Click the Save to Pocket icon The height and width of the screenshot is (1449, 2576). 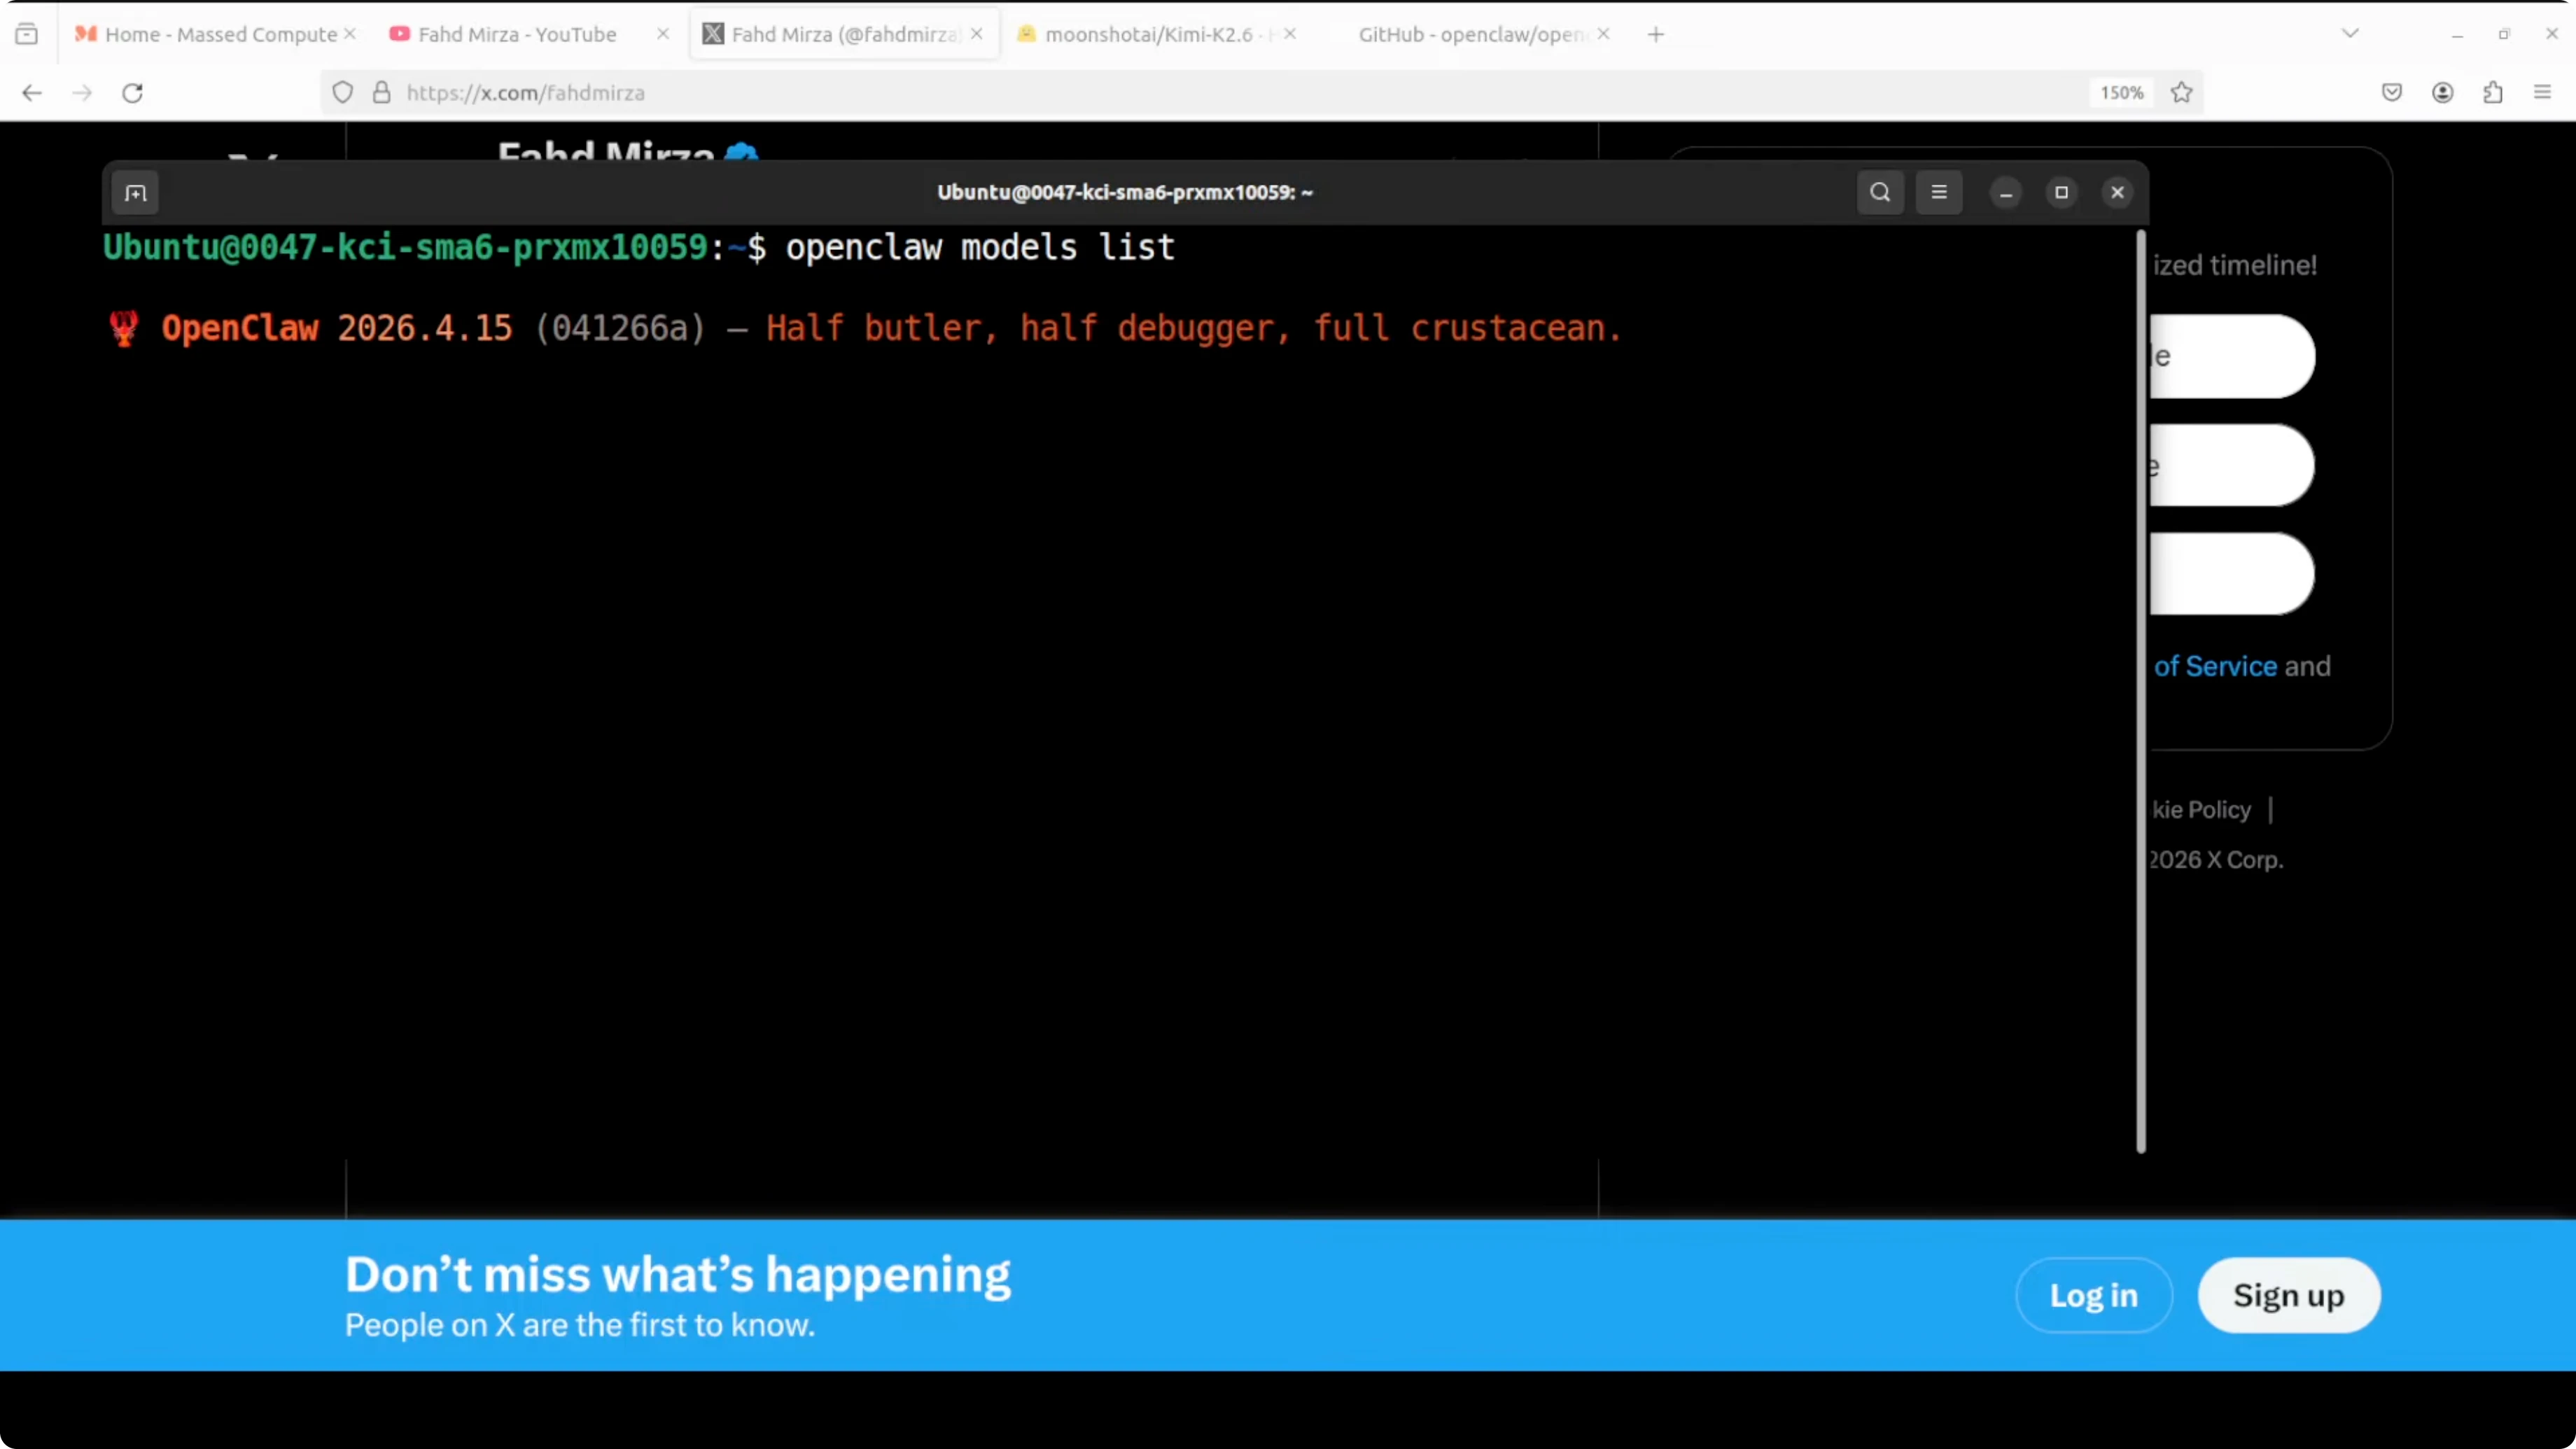[x=2391, y=93]
